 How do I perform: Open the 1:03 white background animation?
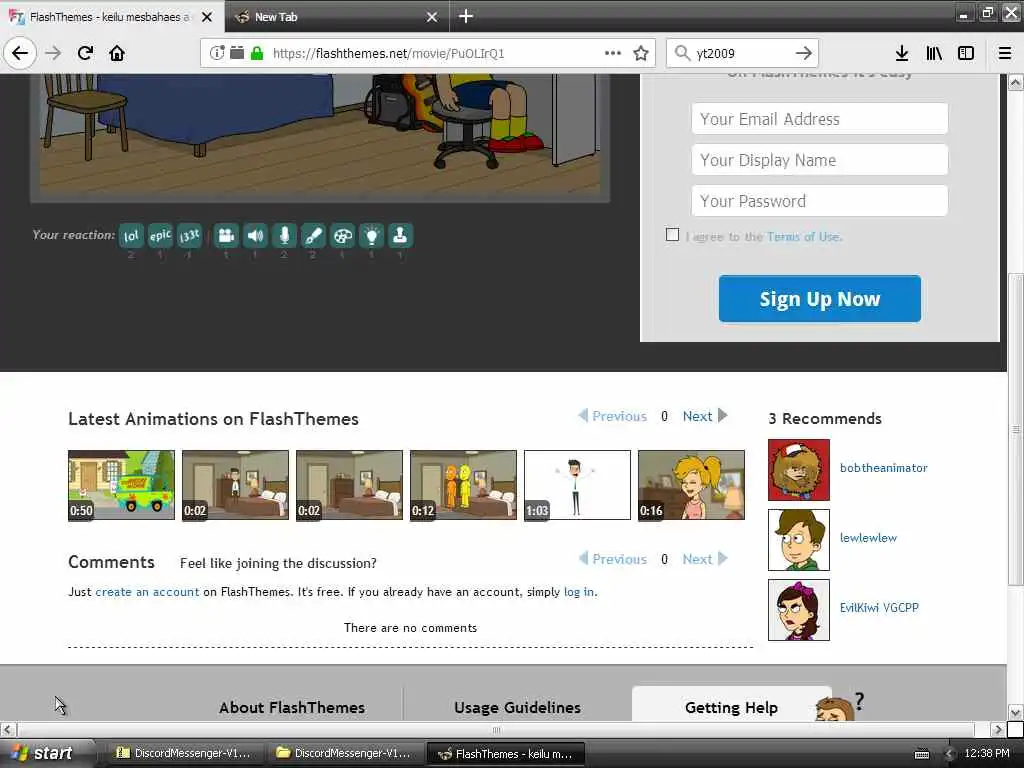pyautogui.click(x=577, y=485)
